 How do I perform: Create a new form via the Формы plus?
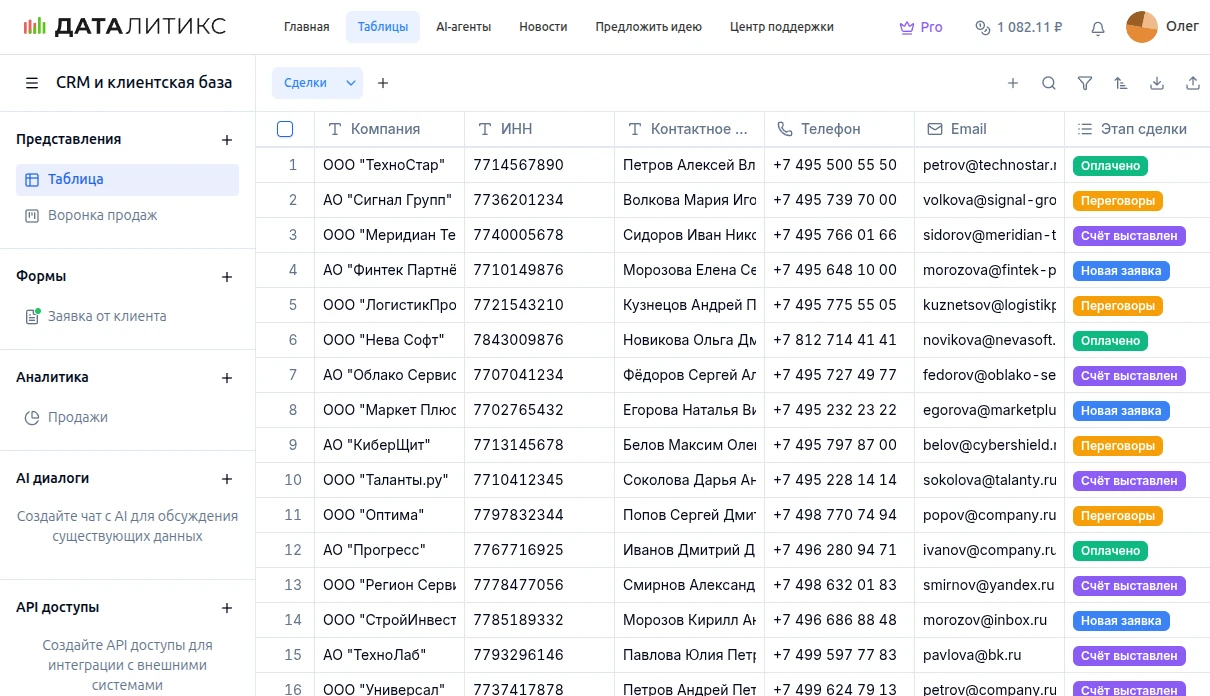point(227,277)
